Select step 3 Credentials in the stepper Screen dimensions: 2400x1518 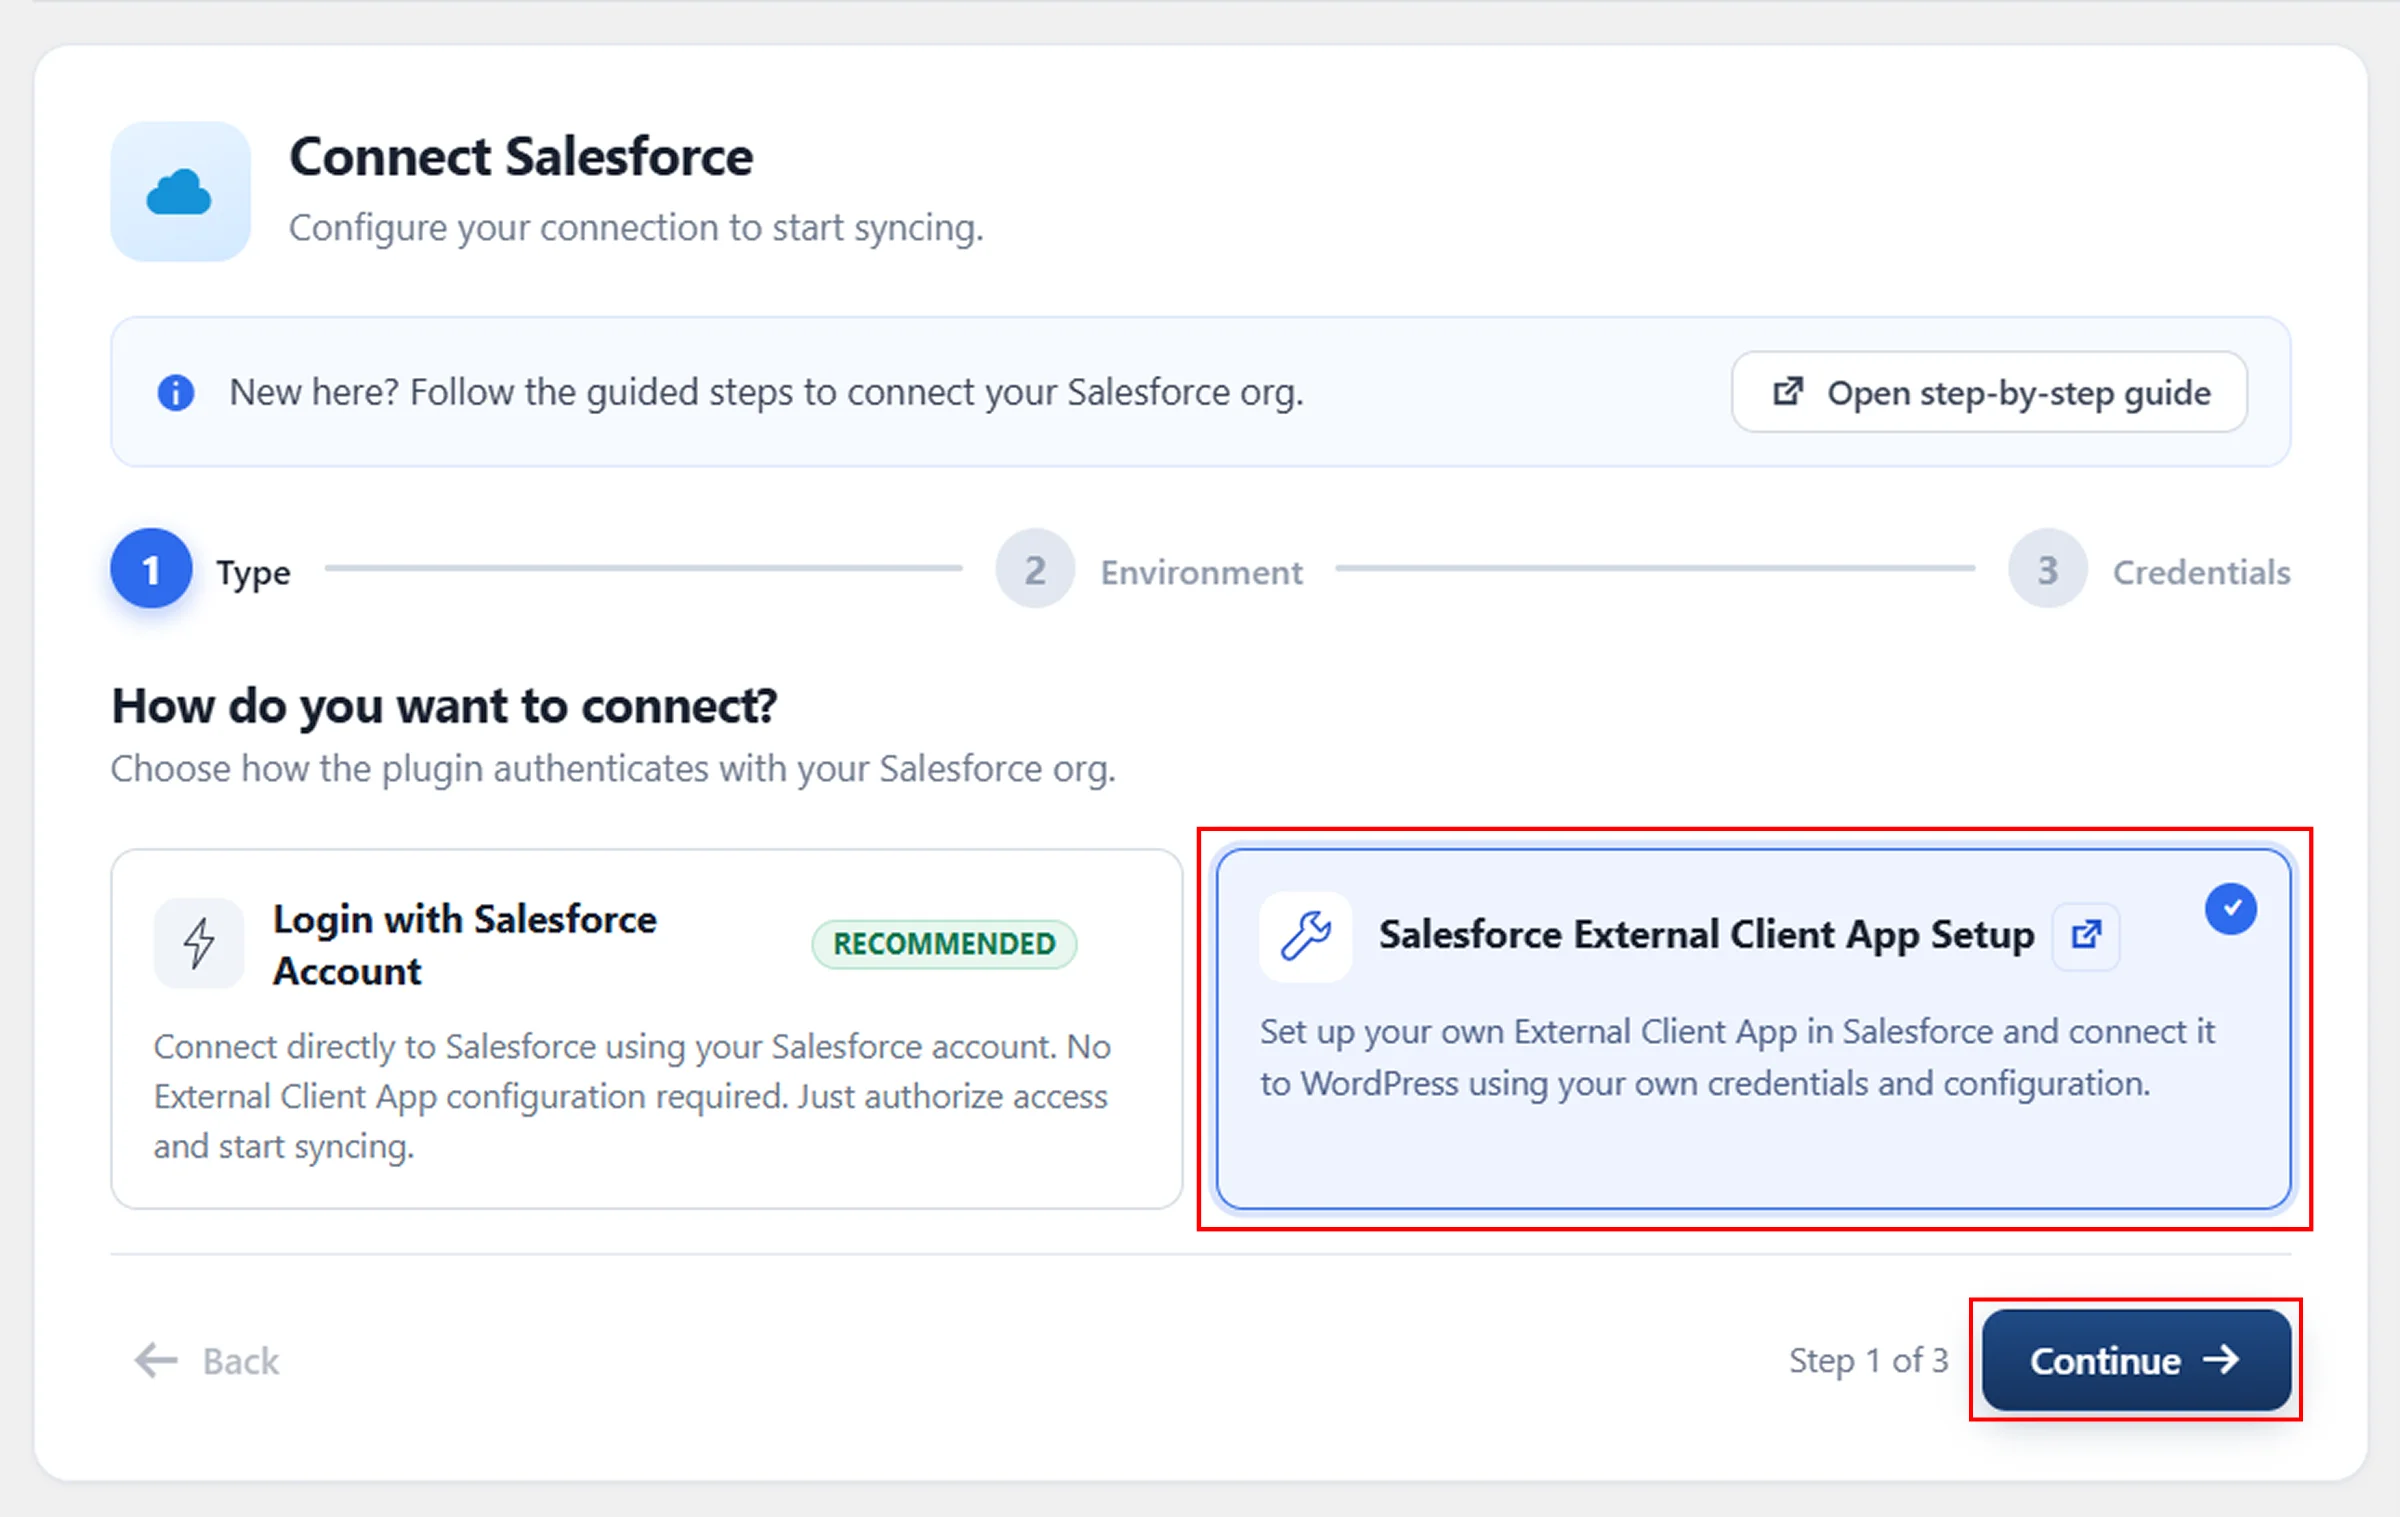2149,571
